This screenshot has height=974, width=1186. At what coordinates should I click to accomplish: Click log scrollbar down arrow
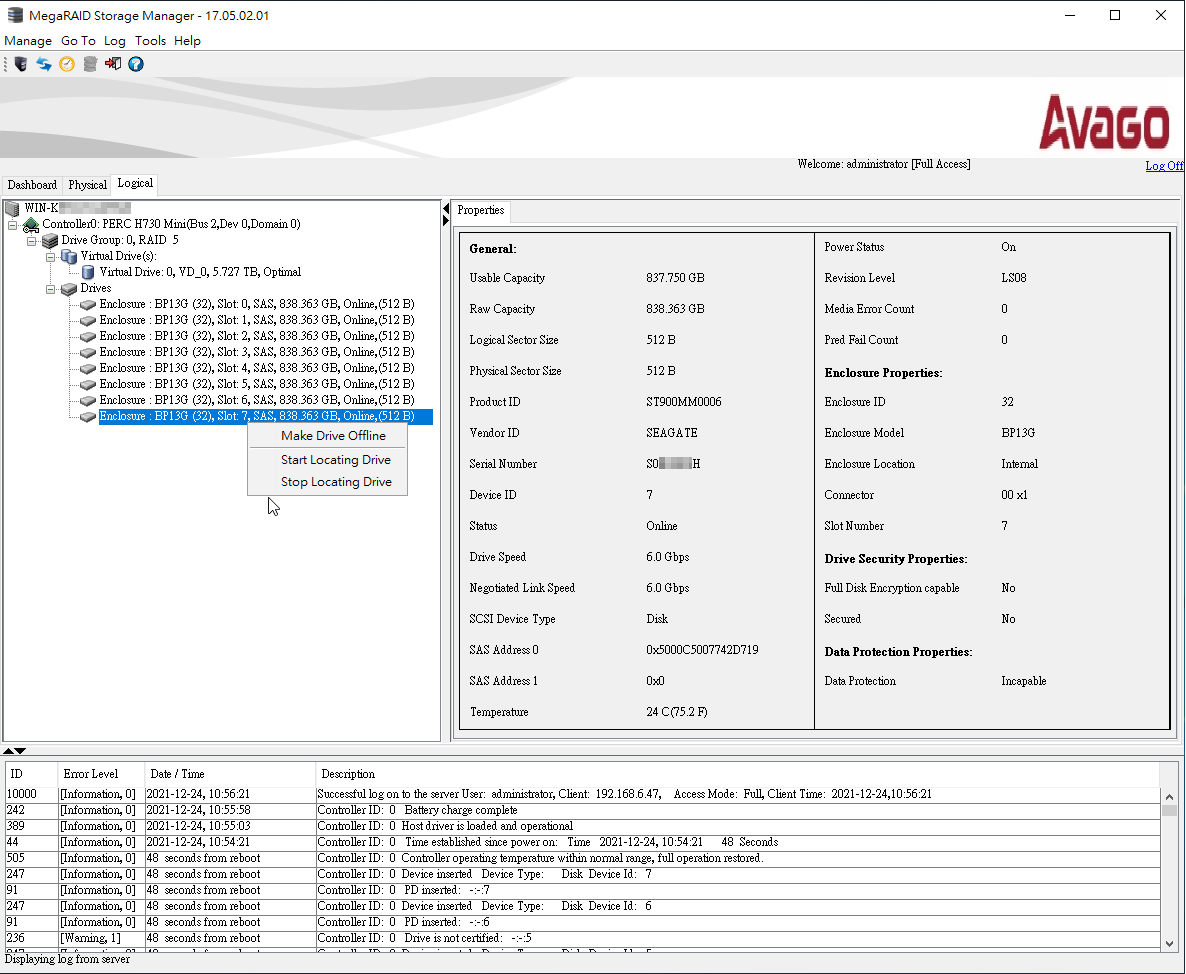coord(1169,944)
